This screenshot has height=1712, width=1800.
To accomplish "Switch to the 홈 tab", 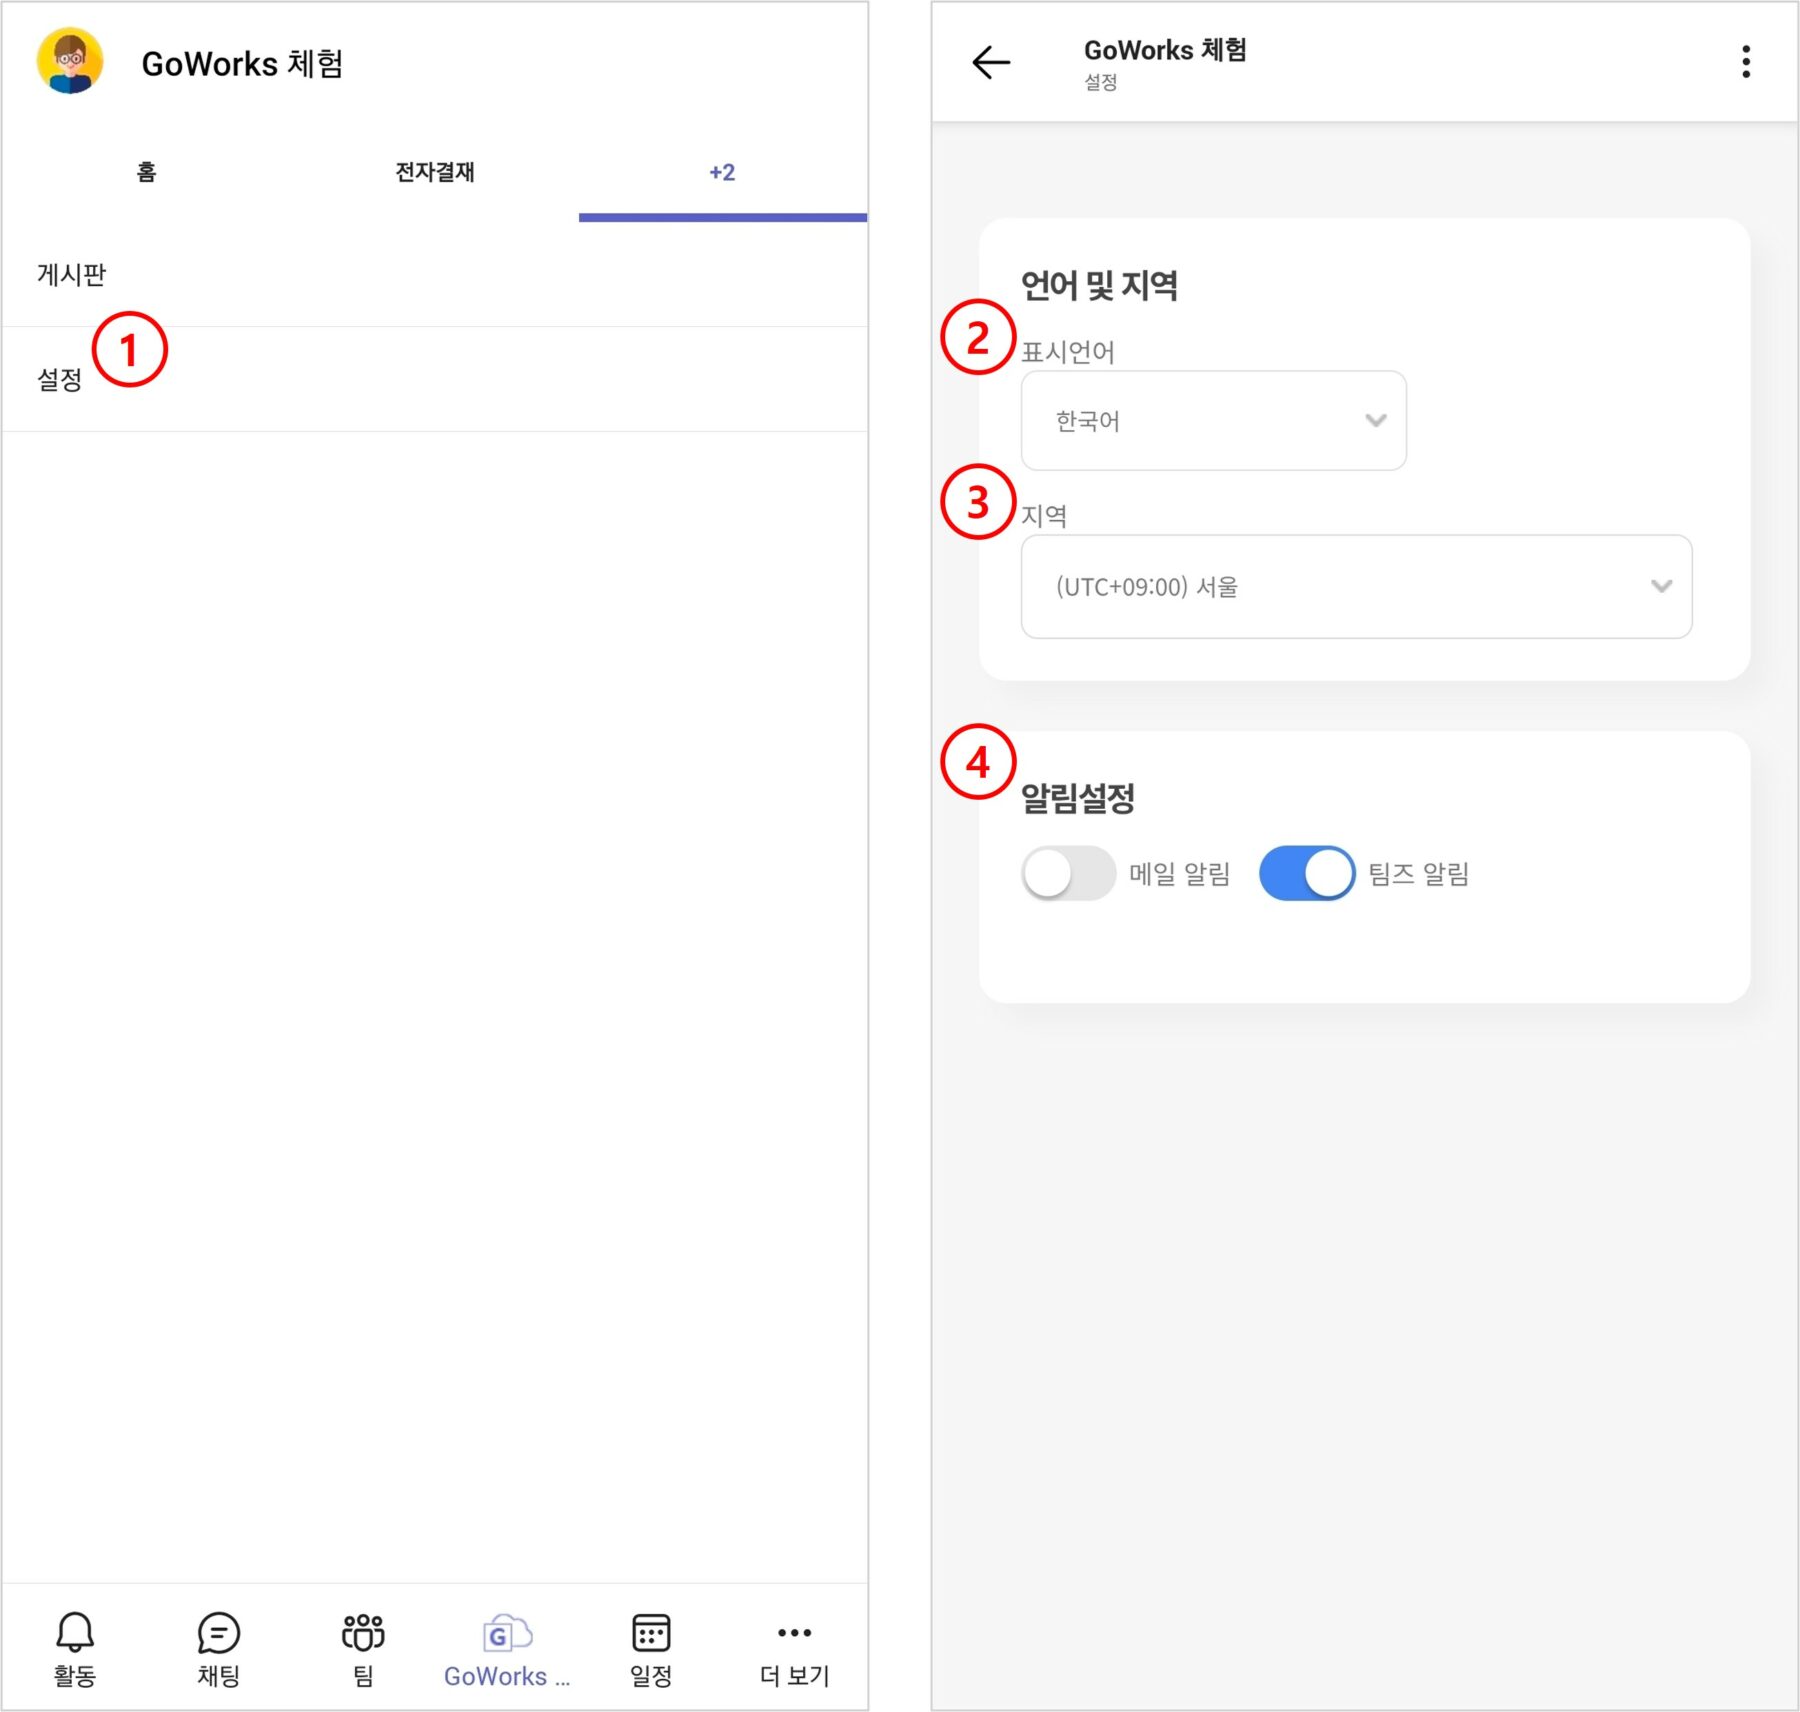I will coord(146,172).
